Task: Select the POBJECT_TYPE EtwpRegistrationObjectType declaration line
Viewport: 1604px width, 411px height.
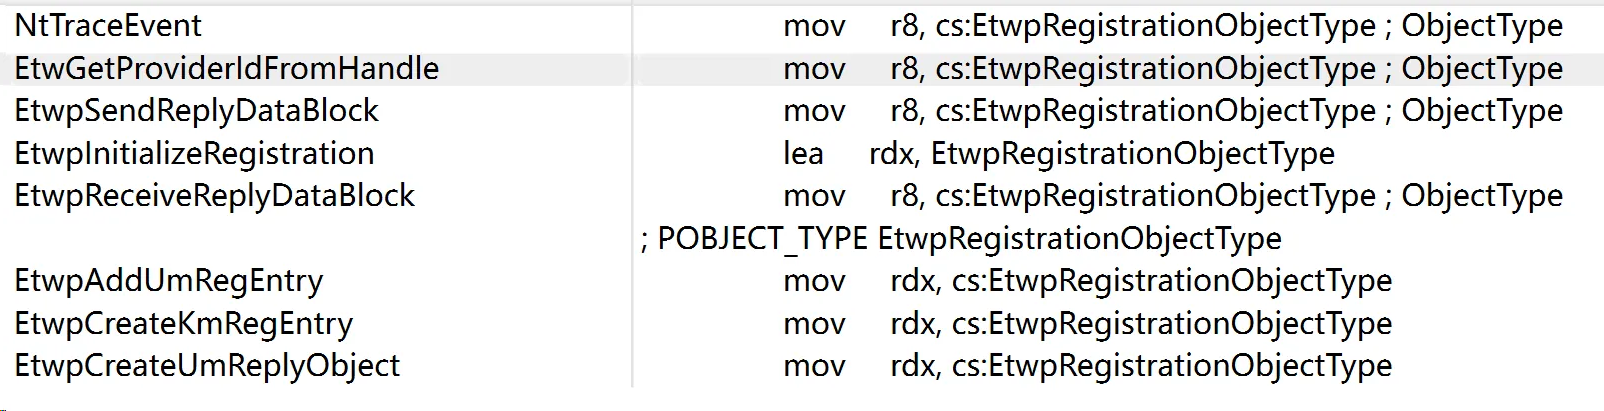Action: click(961, 239)
